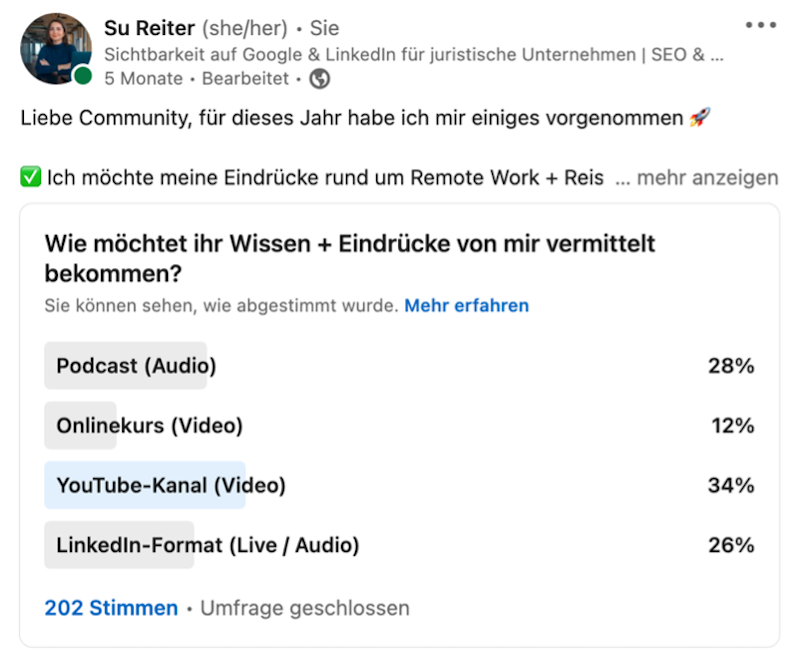
Task: Click the globe visibility icon next to Bearbeitet
Action: point(319,78)
